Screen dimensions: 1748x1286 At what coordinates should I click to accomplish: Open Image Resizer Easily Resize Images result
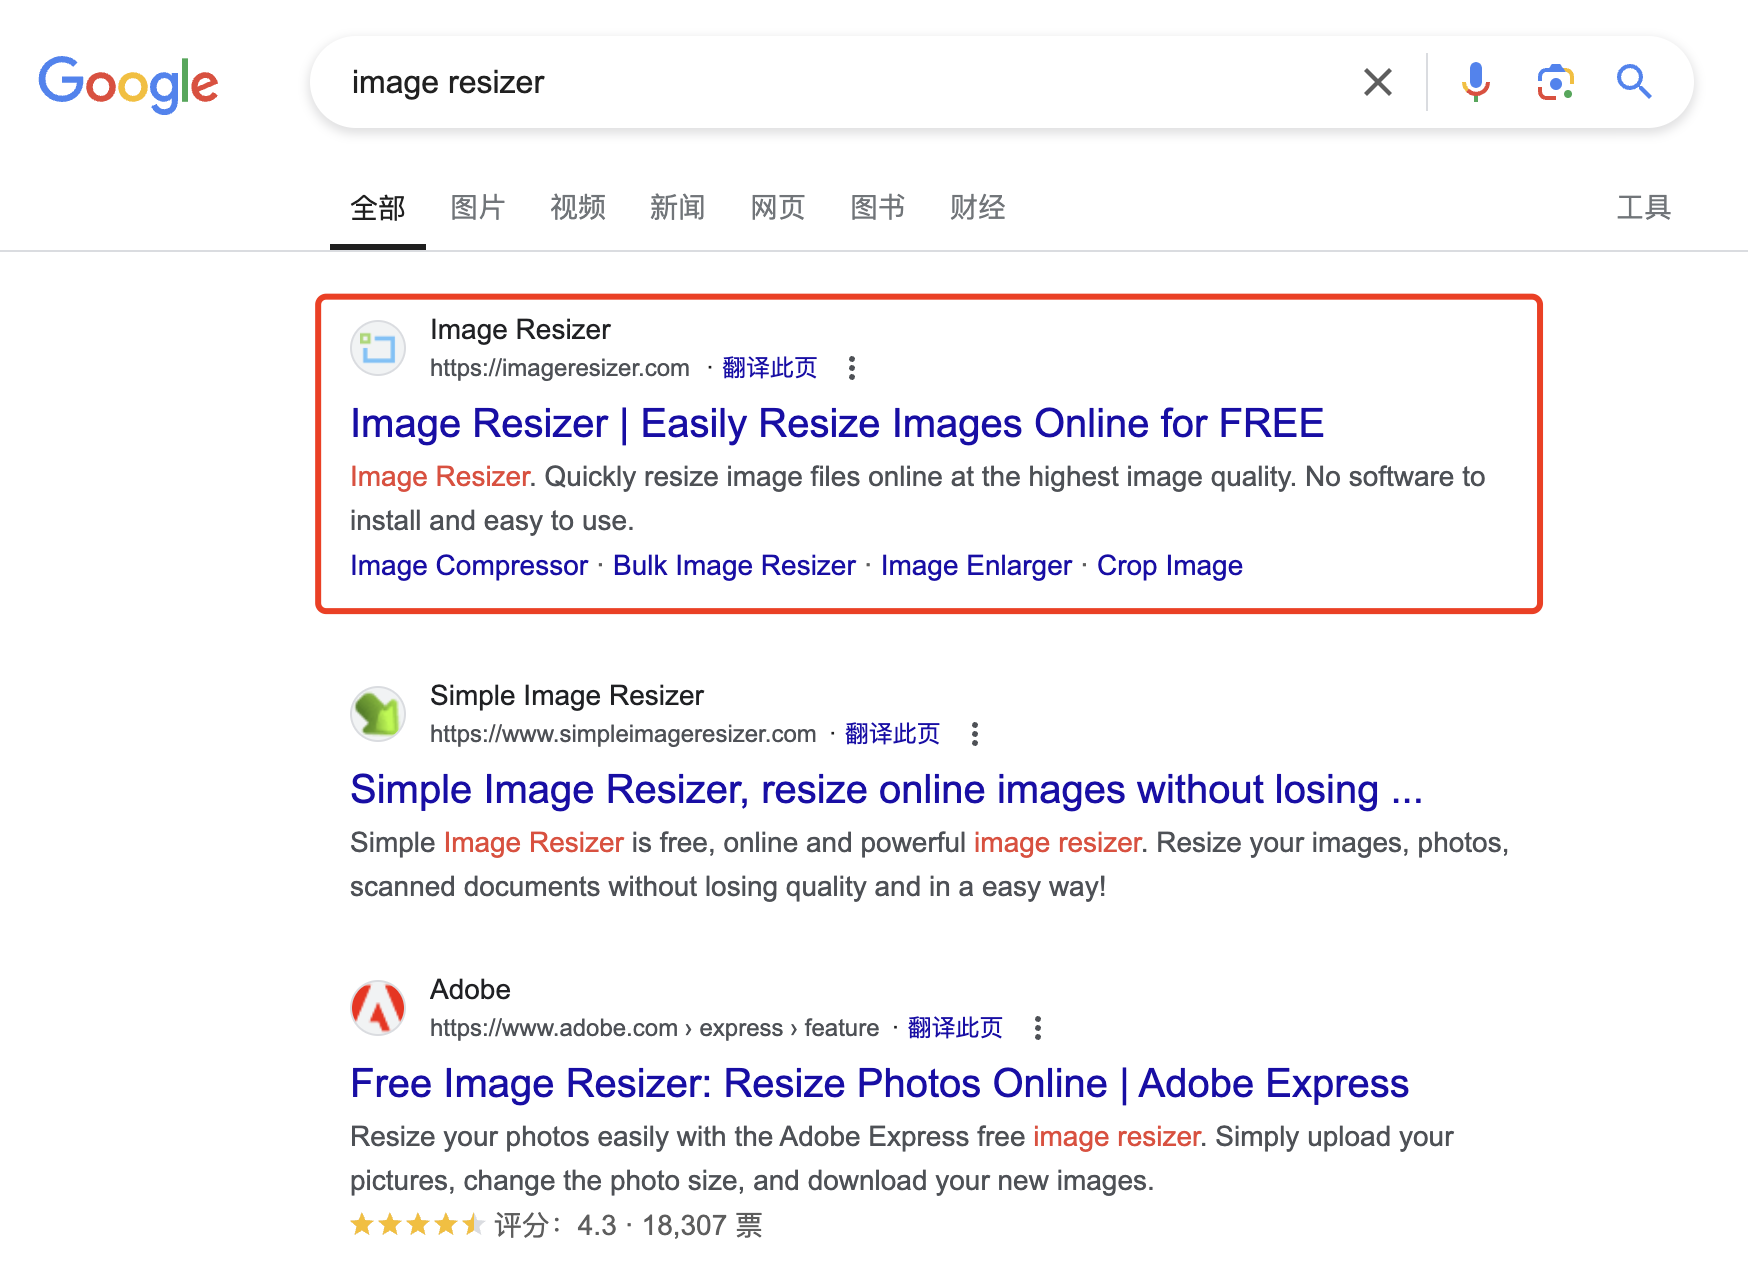pyautogui.click(x=837, y=424)
